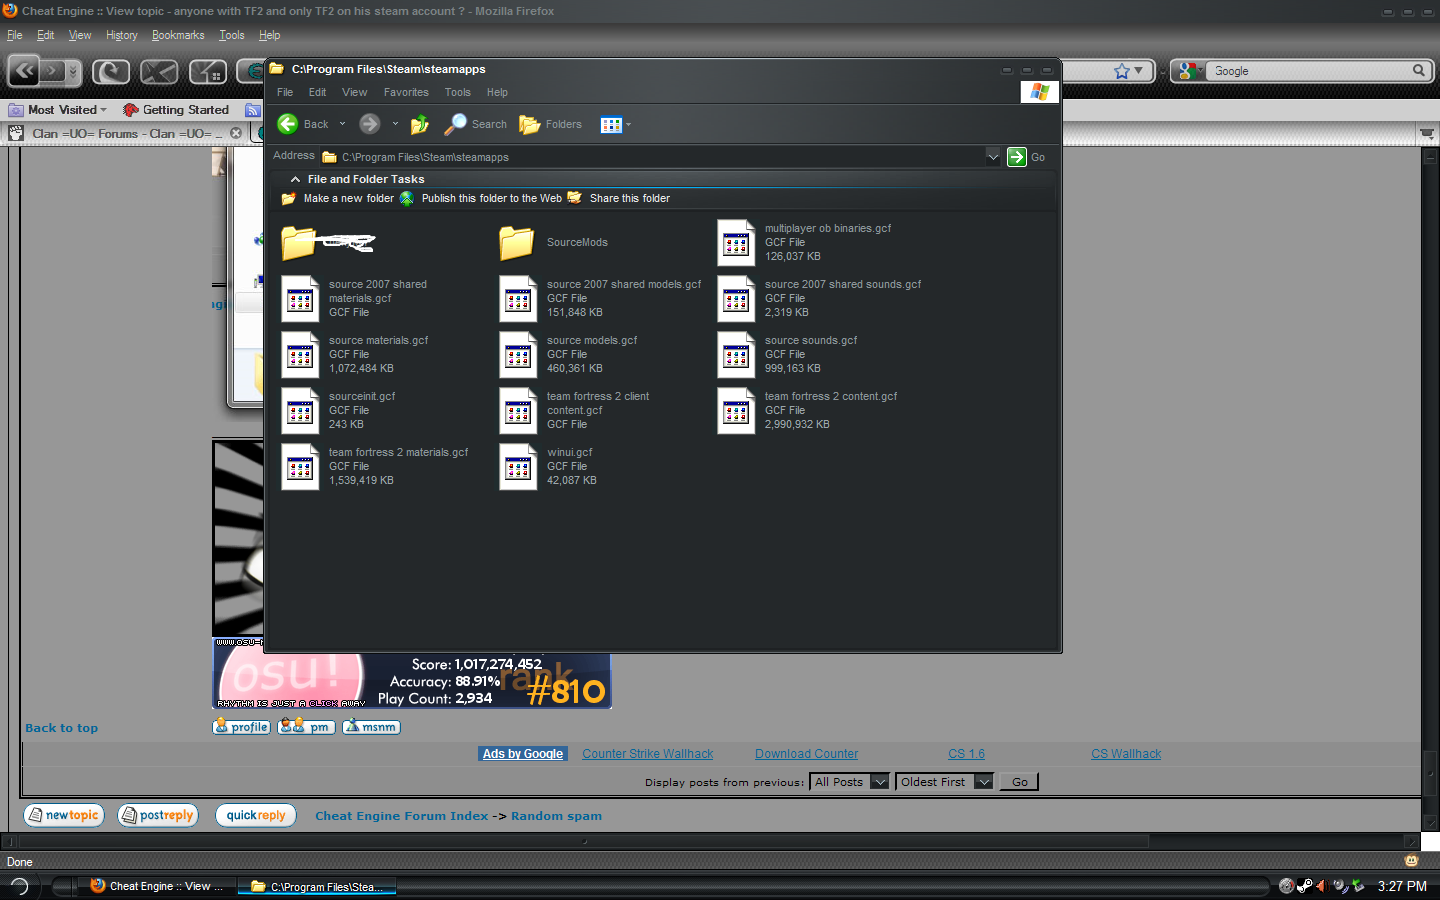
Task: Click the Make a new folder icon
Action: pyautogui.click(x=289, y=198)
